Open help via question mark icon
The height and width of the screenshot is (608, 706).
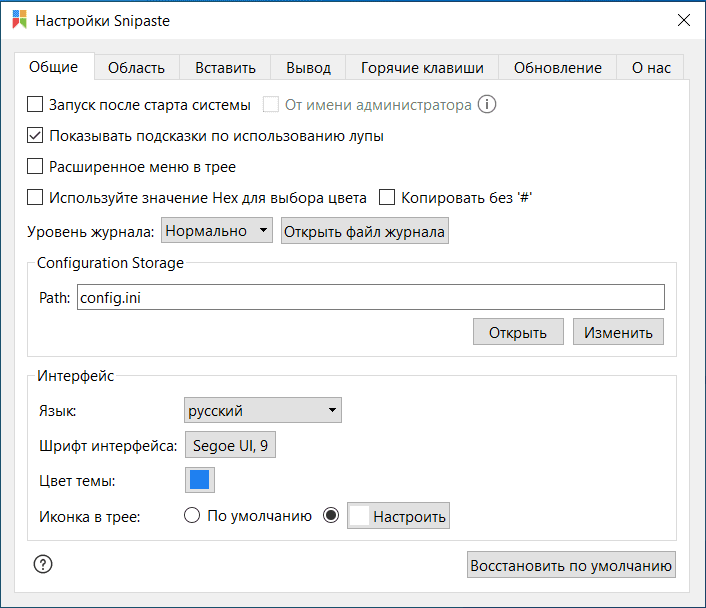[42, 564]
